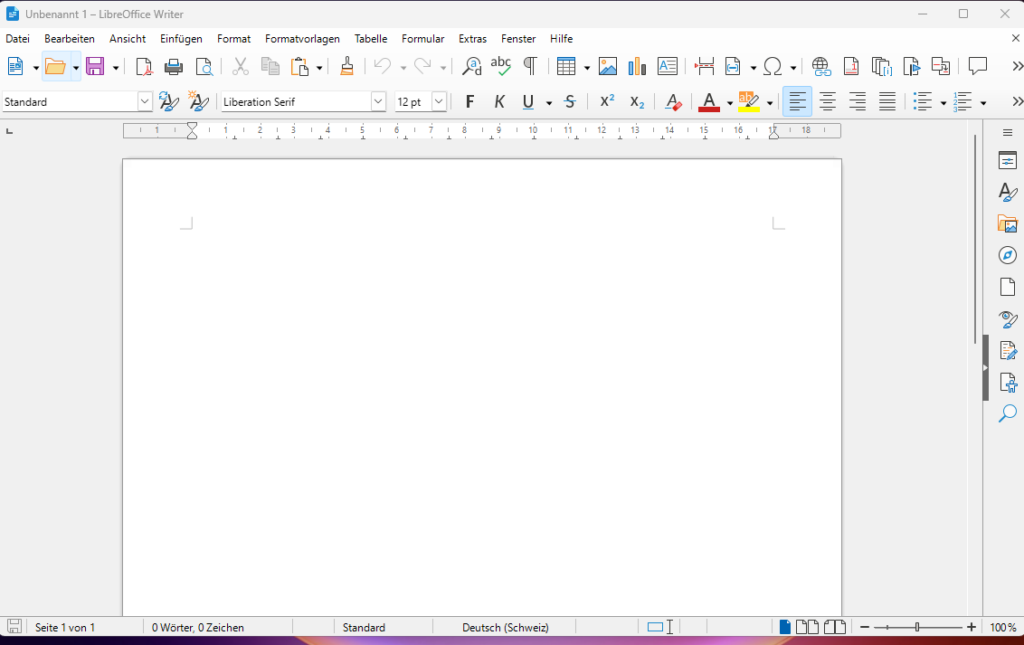Viewport: 1024px width, 645px height.
Task: Open the Bearbeiten menu
Action: [69, 39]
